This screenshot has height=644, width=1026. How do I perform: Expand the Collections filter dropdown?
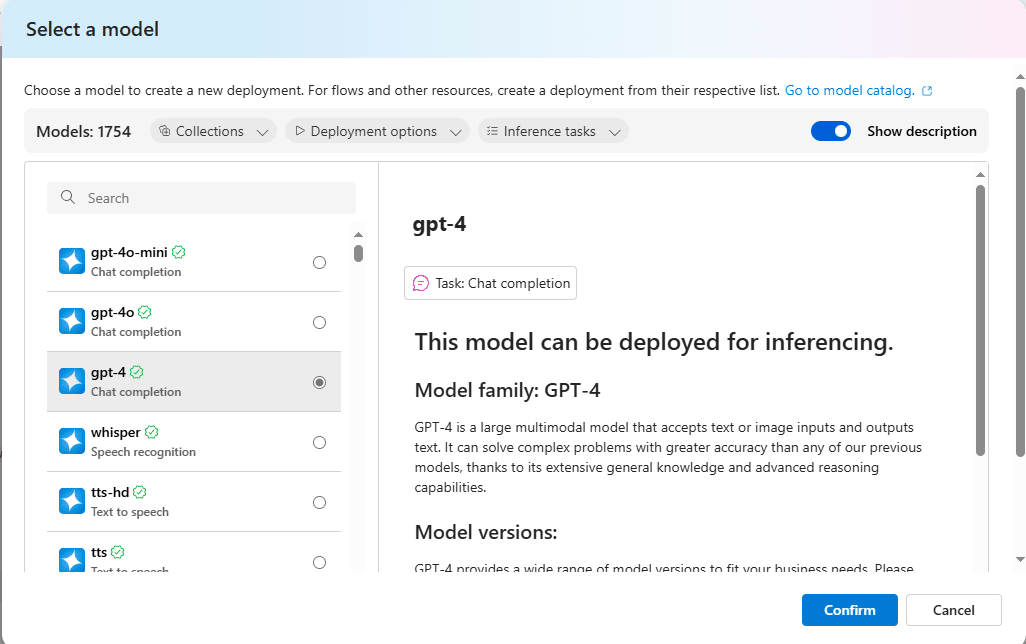[214, 131]
